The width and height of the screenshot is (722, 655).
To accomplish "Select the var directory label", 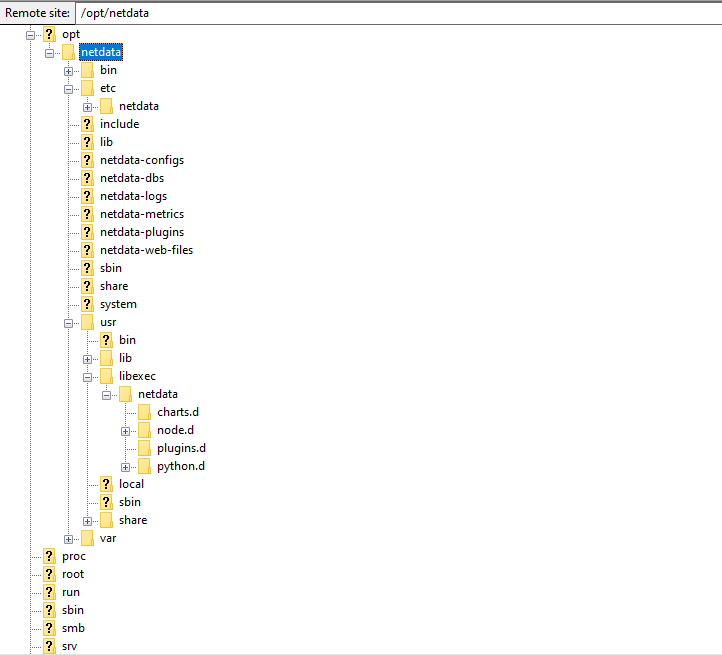I will (x=108, y=538).
